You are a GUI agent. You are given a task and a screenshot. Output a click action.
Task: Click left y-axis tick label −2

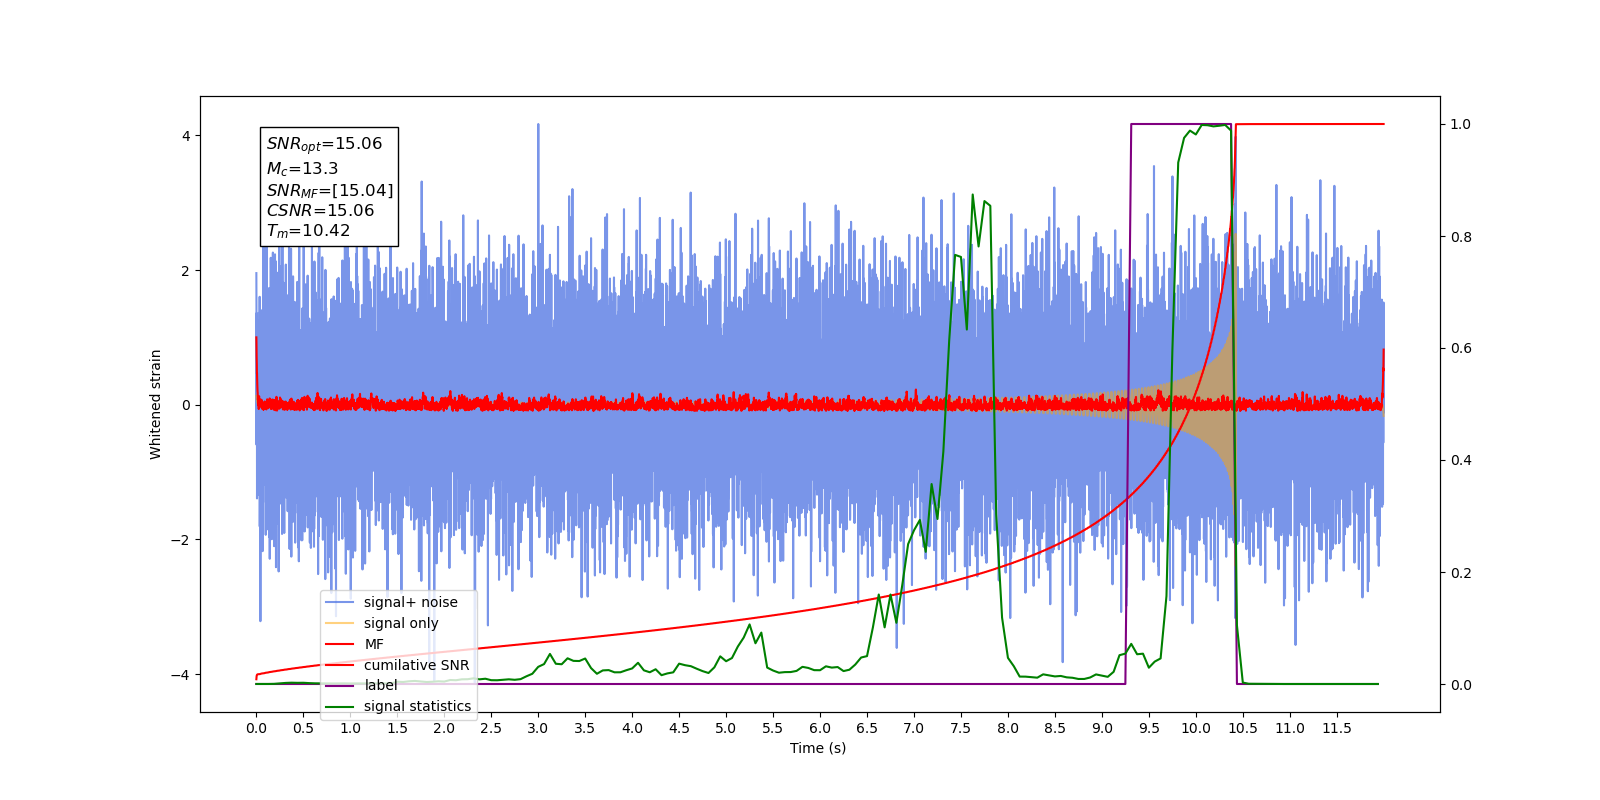coord(179,540)
